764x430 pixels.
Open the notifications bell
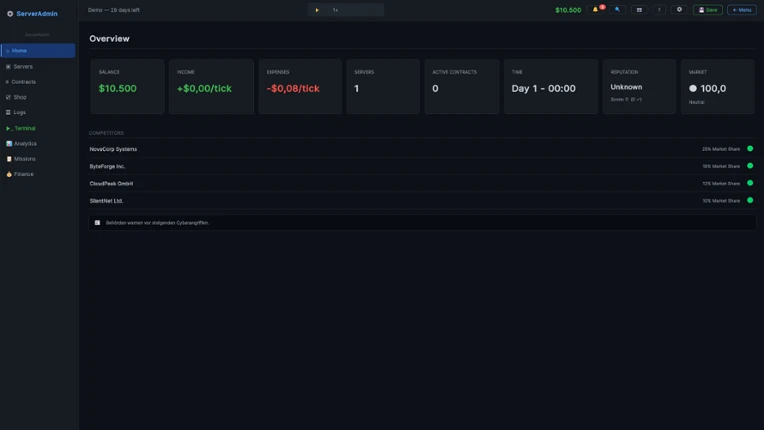[595, 10]
